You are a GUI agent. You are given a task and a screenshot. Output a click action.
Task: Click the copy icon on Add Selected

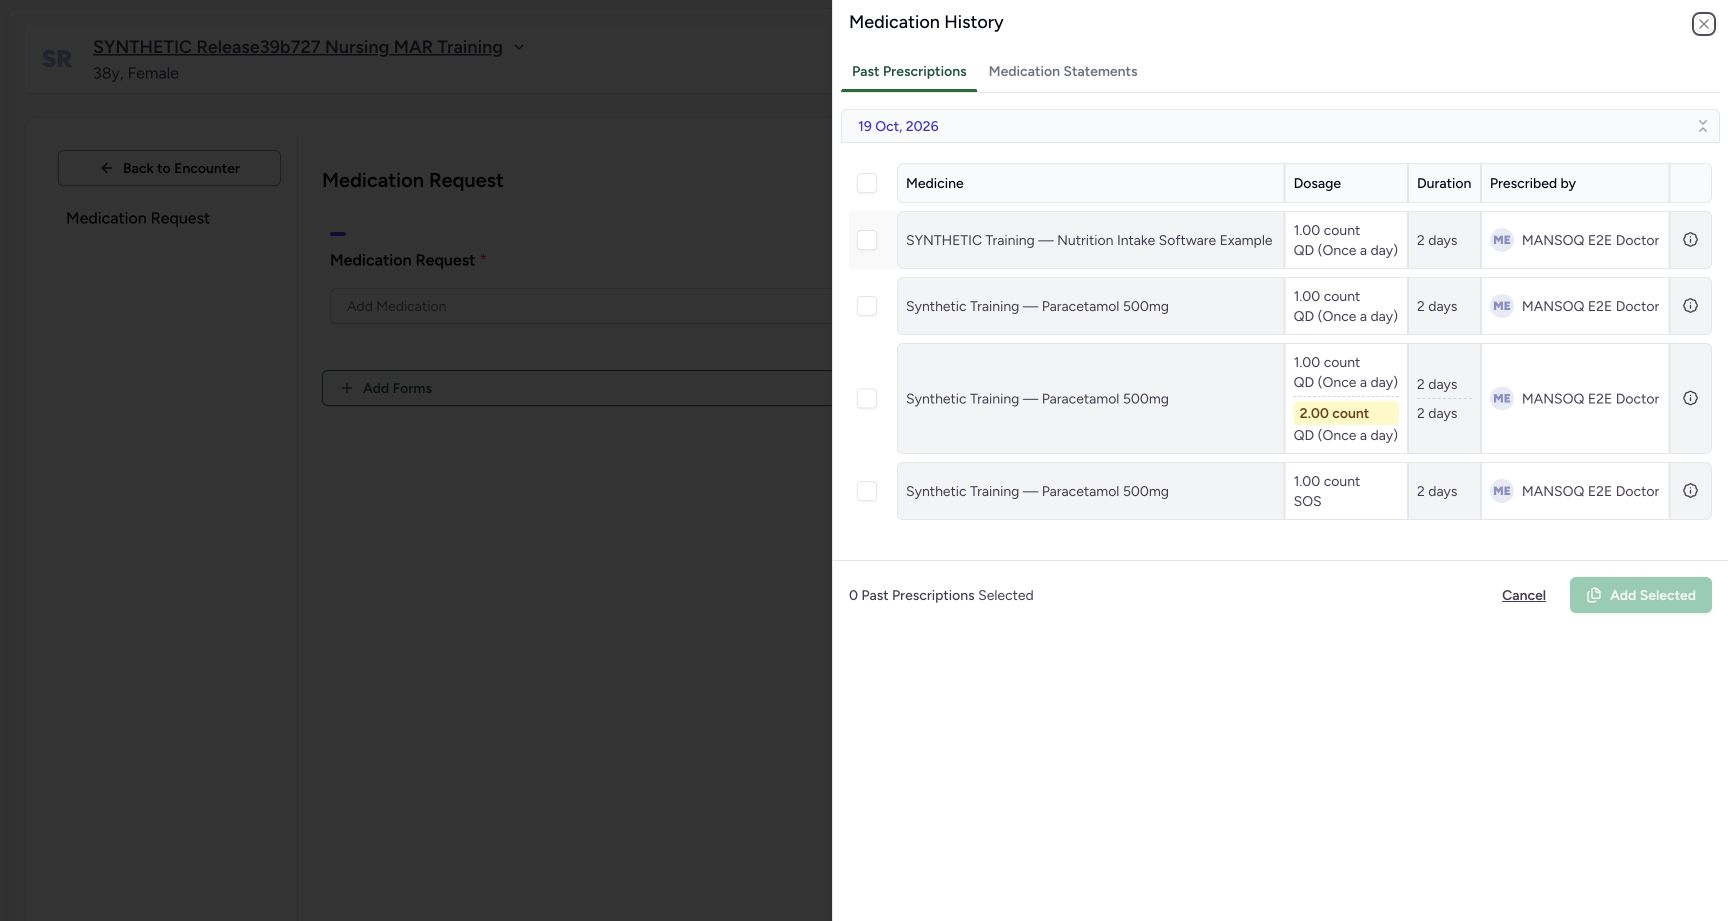pyautogui.click(x=1594, y=595)
